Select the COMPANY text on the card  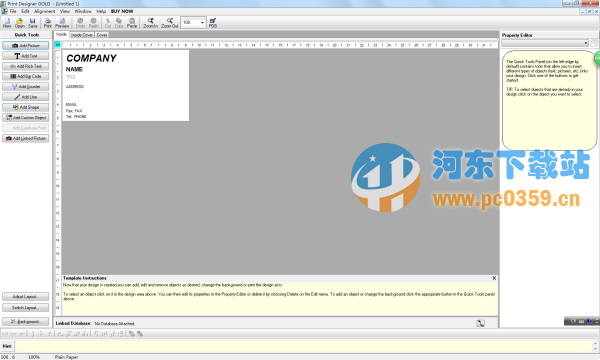[91, 58]
